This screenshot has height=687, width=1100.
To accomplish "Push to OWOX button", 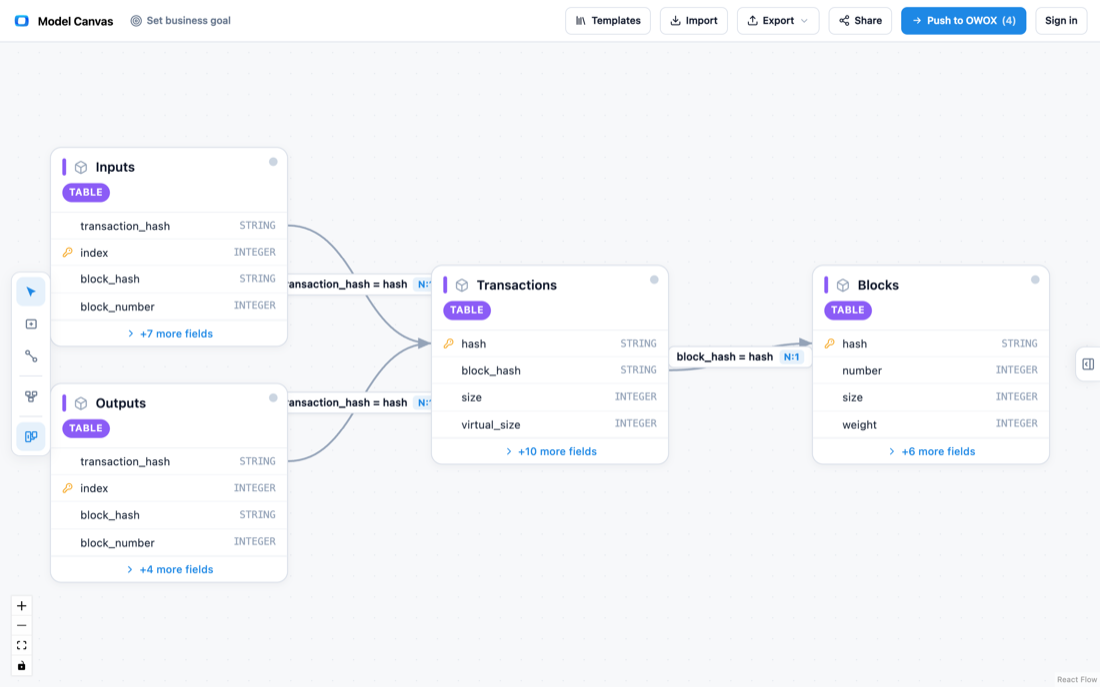I will [963, 21].
